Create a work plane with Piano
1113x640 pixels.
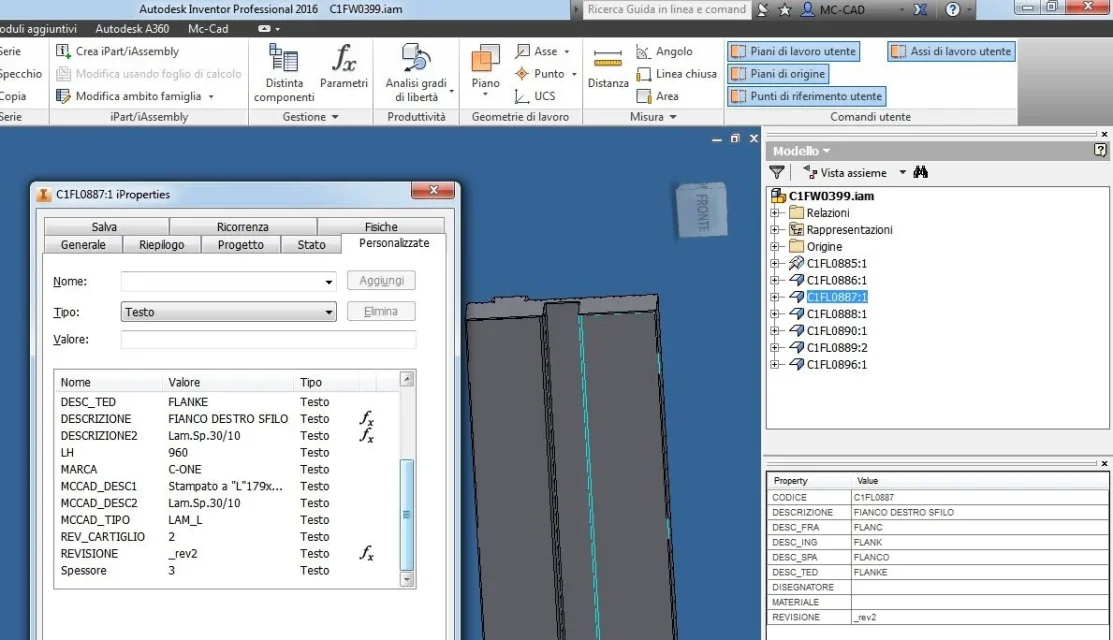pyautogui.click(x=486, y=70)
